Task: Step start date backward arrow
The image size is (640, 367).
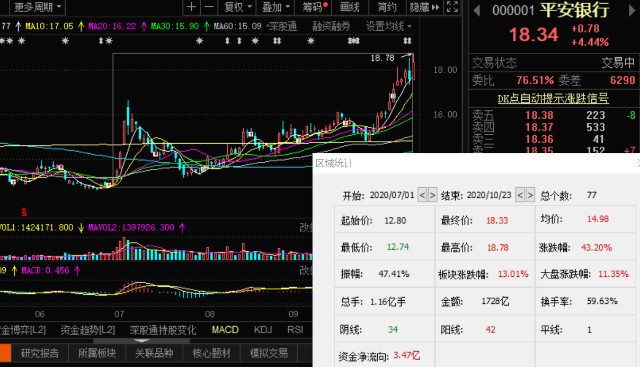Action: tap(422, 195)
